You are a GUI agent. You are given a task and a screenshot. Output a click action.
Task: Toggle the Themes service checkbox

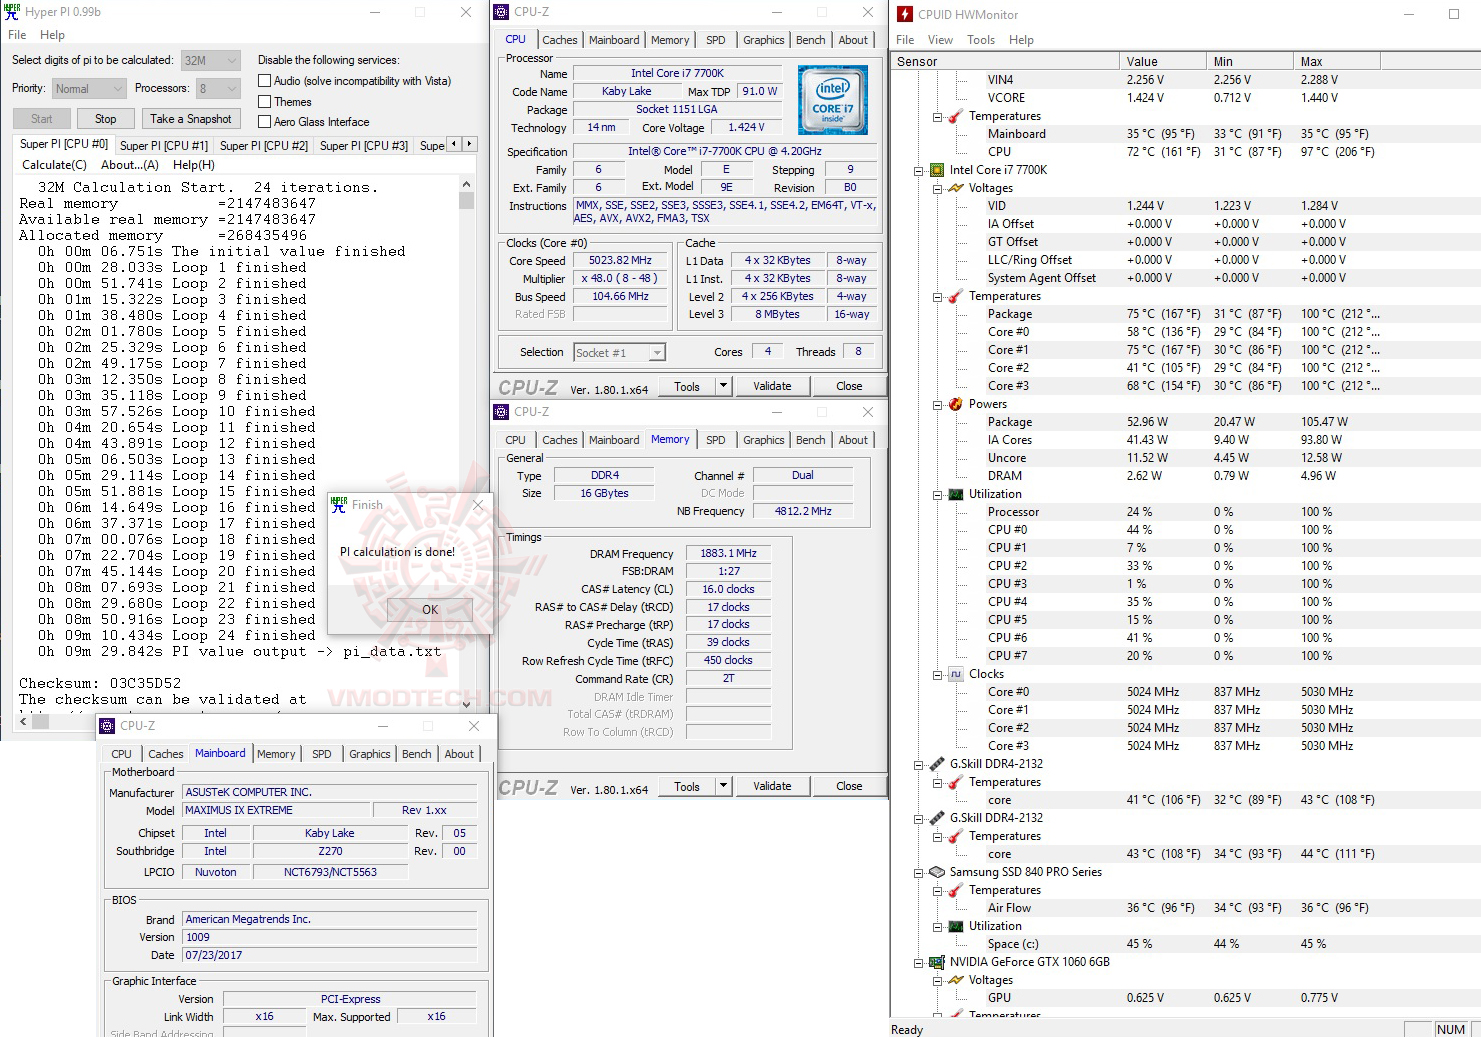264,102
